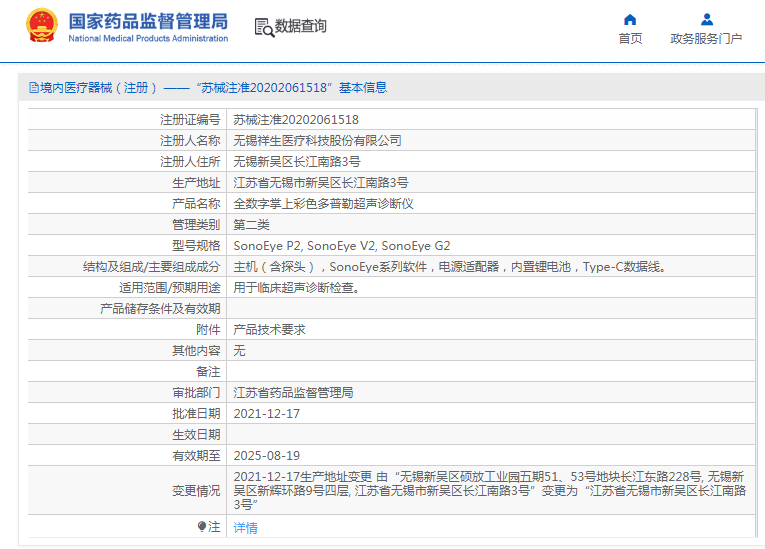
Task: Click the 其他内容 label
Action: [196, 350]
